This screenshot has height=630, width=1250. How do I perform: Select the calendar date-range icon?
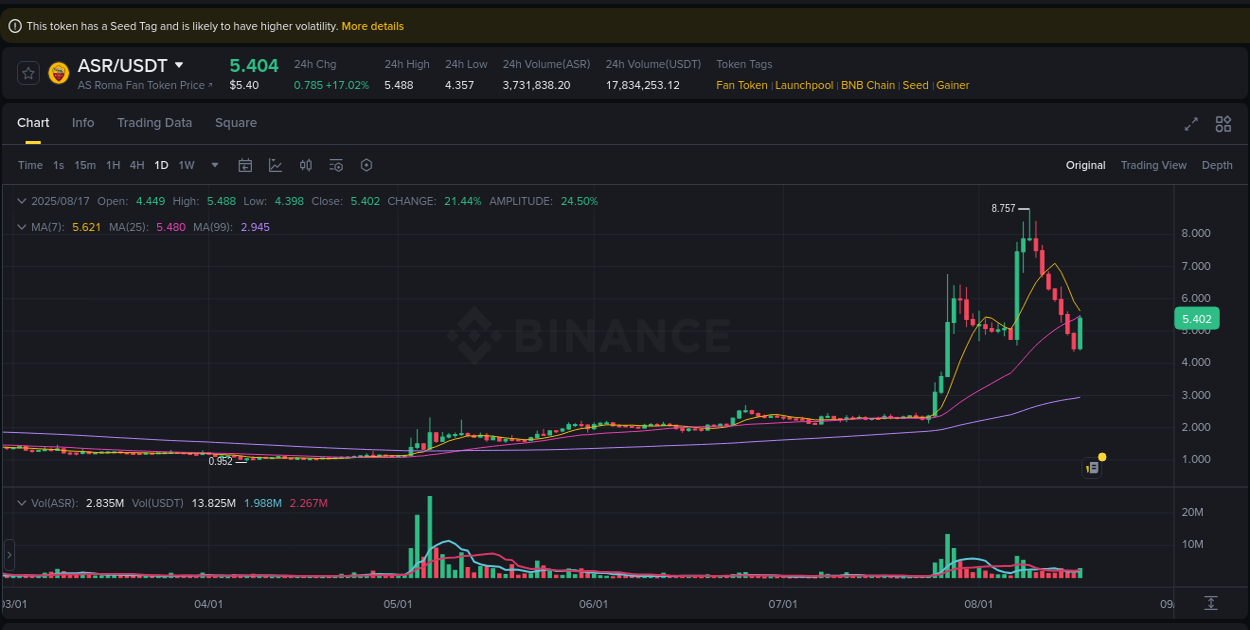245,165
